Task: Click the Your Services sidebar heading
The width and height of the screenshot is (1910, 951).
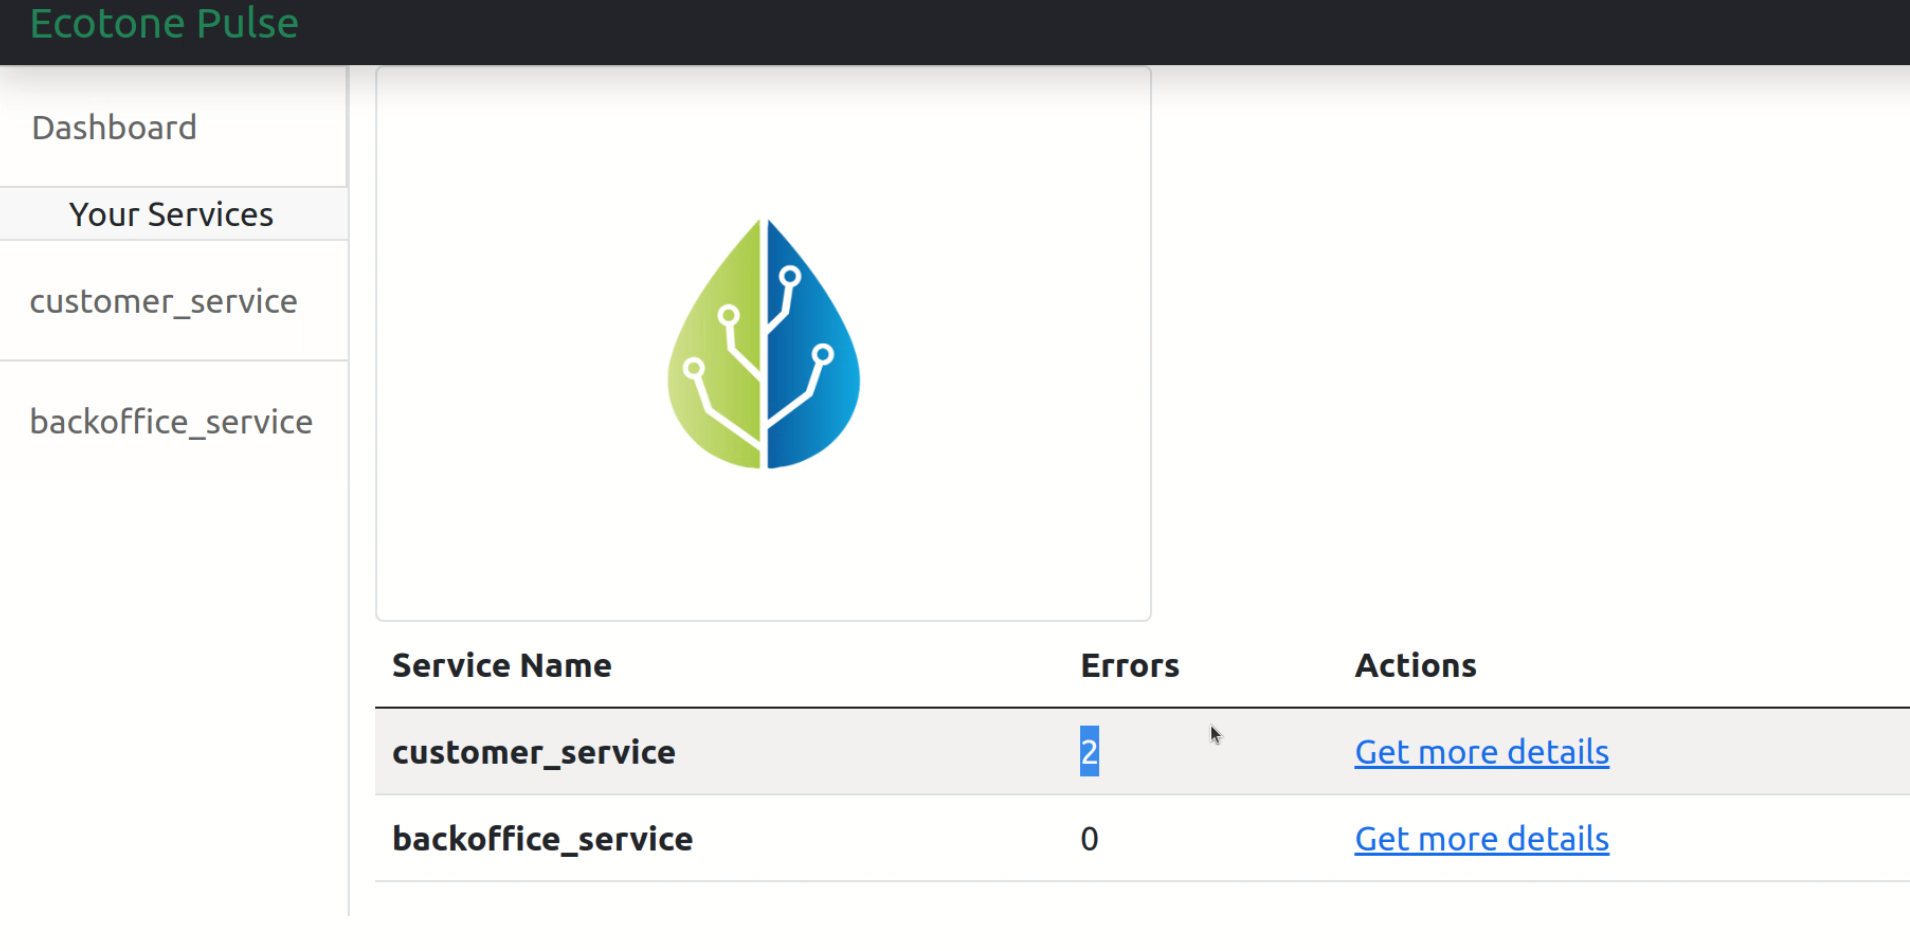Action: (x=171, y=214)
